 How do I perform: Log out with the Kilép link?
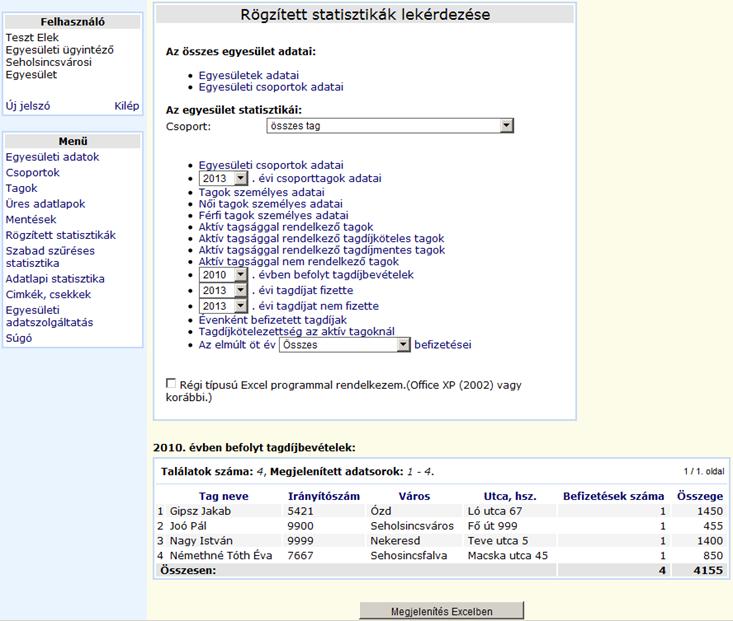coord(127,106)
